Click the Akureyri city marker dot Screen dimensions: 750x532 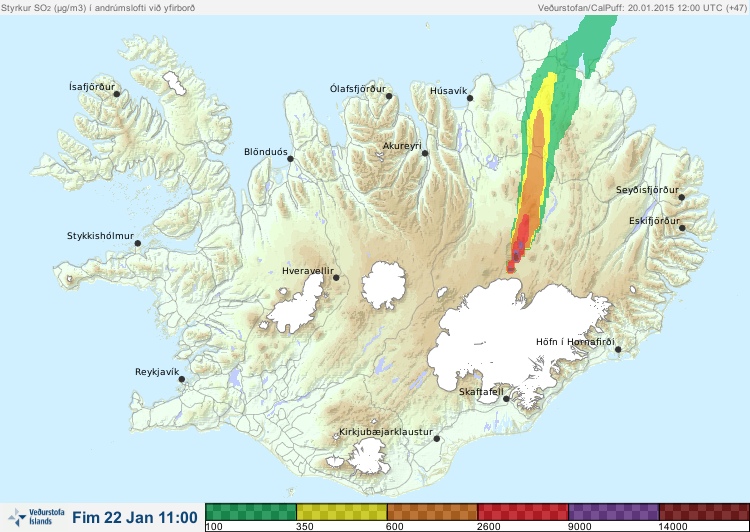[425, 153]
